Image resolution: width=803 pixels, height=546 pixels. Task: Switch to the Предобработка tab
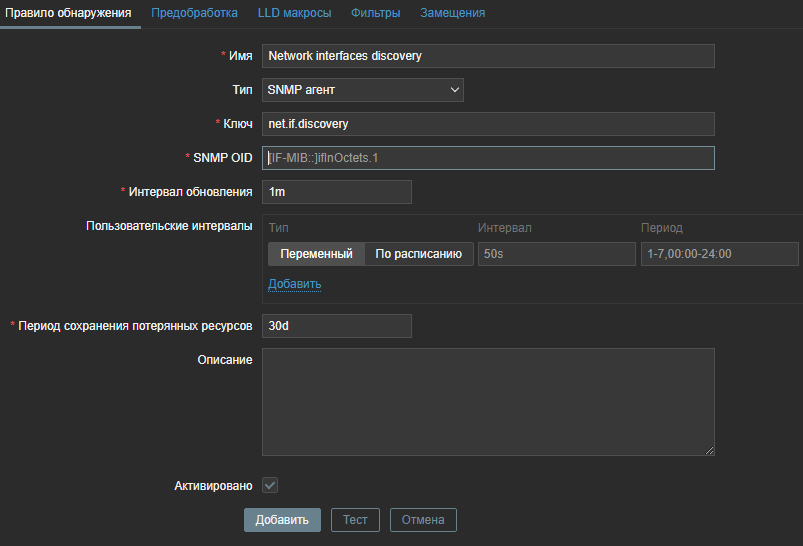(194, 13)
